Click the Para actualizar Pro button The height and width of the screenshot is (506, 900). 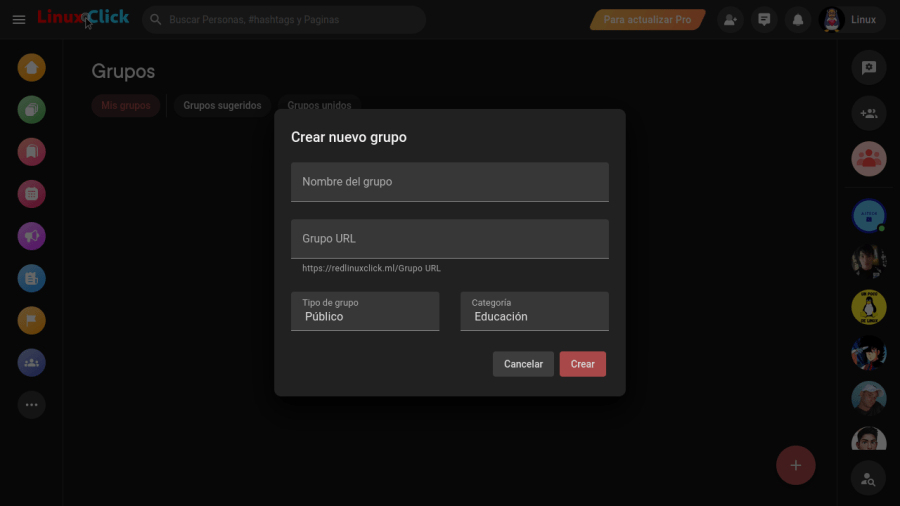[647, 20]
